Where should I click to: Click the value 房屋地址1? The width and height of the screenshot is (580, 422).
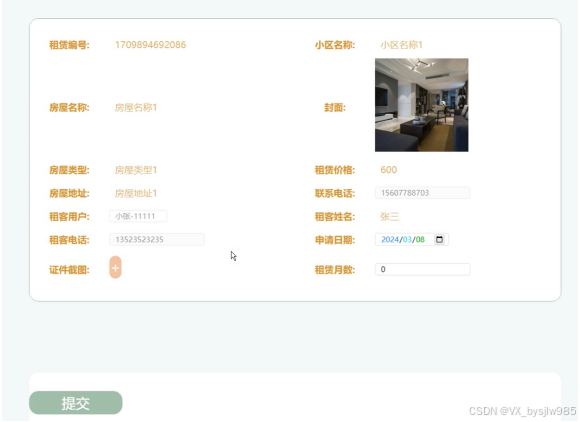136,193
